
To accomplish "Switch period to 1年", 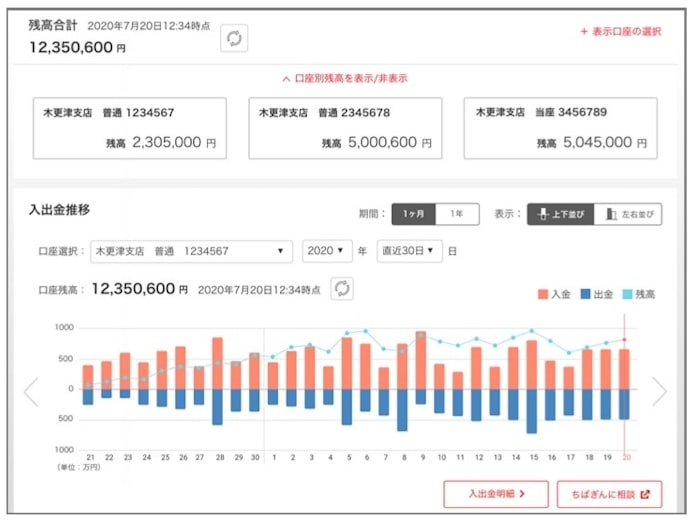I will tap(457, 214).
